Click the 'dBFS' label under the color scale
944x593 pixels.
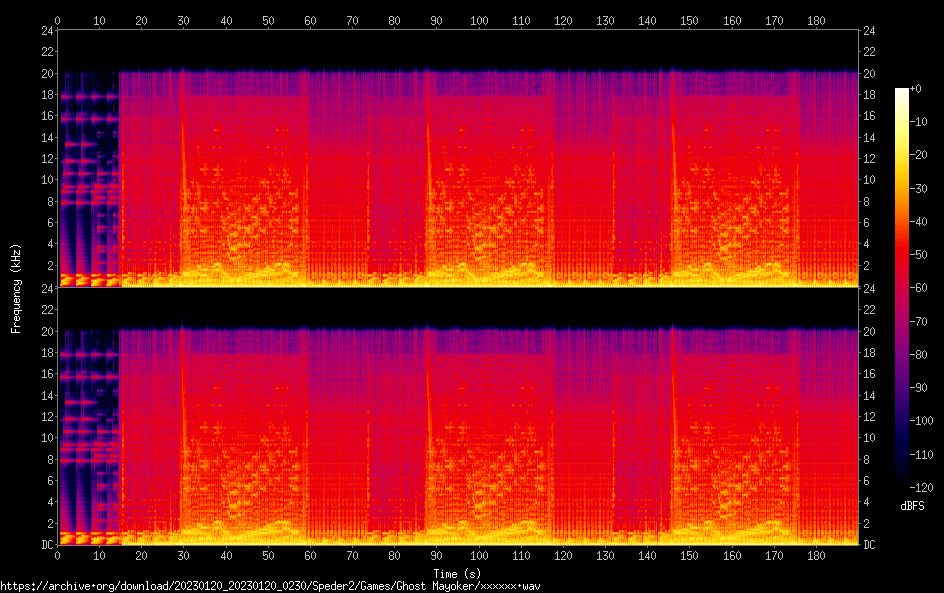(912, 507)
